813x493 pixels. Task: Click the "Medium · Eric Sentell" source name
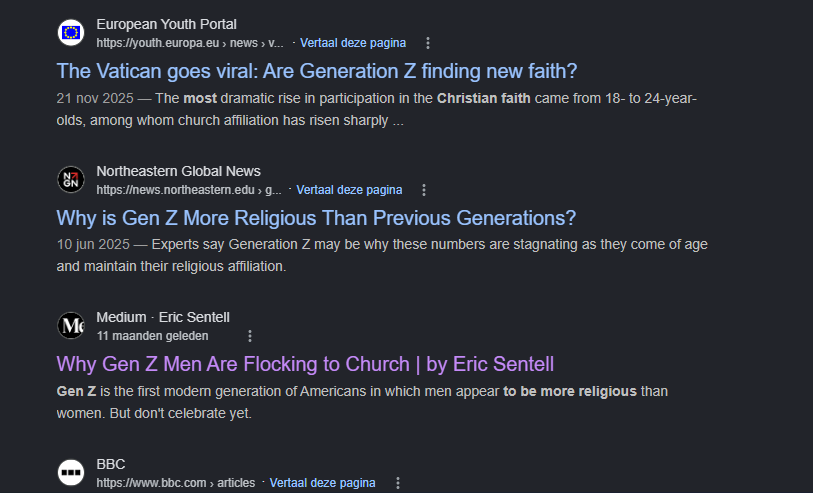[x=163, y=318]
